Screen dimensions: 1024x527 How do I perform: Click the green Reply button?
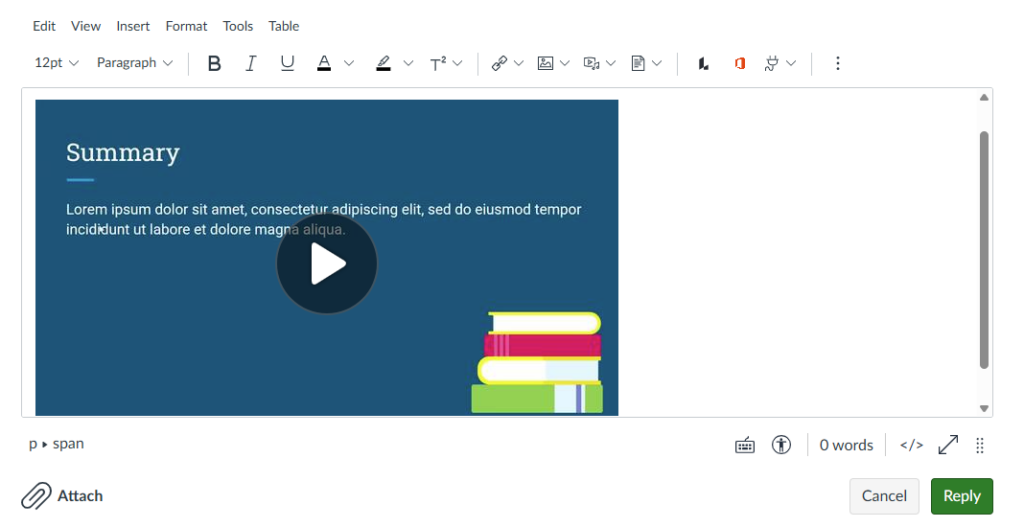pos(961,496)
